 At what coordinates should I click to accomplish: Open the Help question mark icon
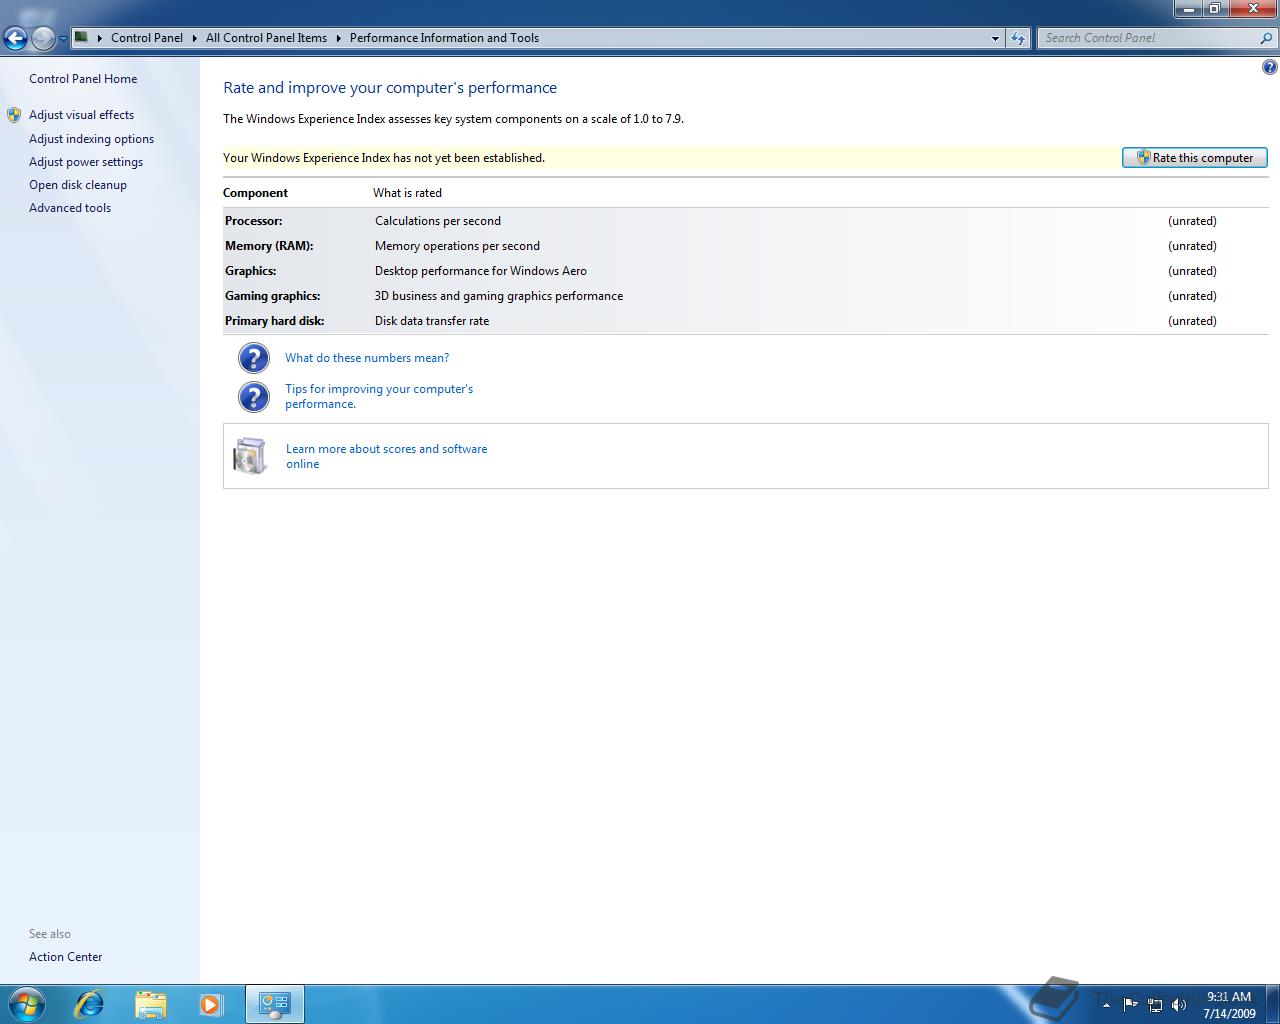point(1269,67)
